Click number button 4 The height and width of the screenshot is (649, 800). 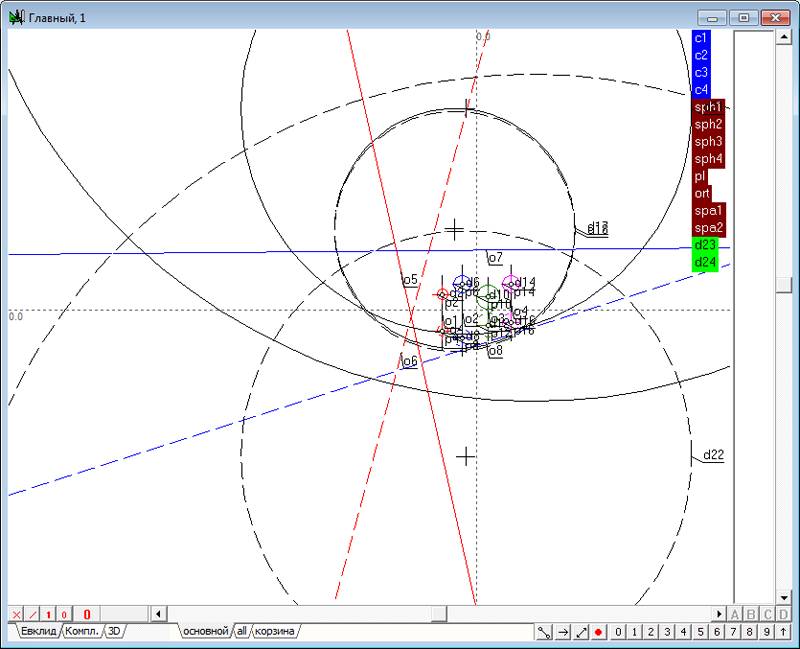tap(684, 632)
